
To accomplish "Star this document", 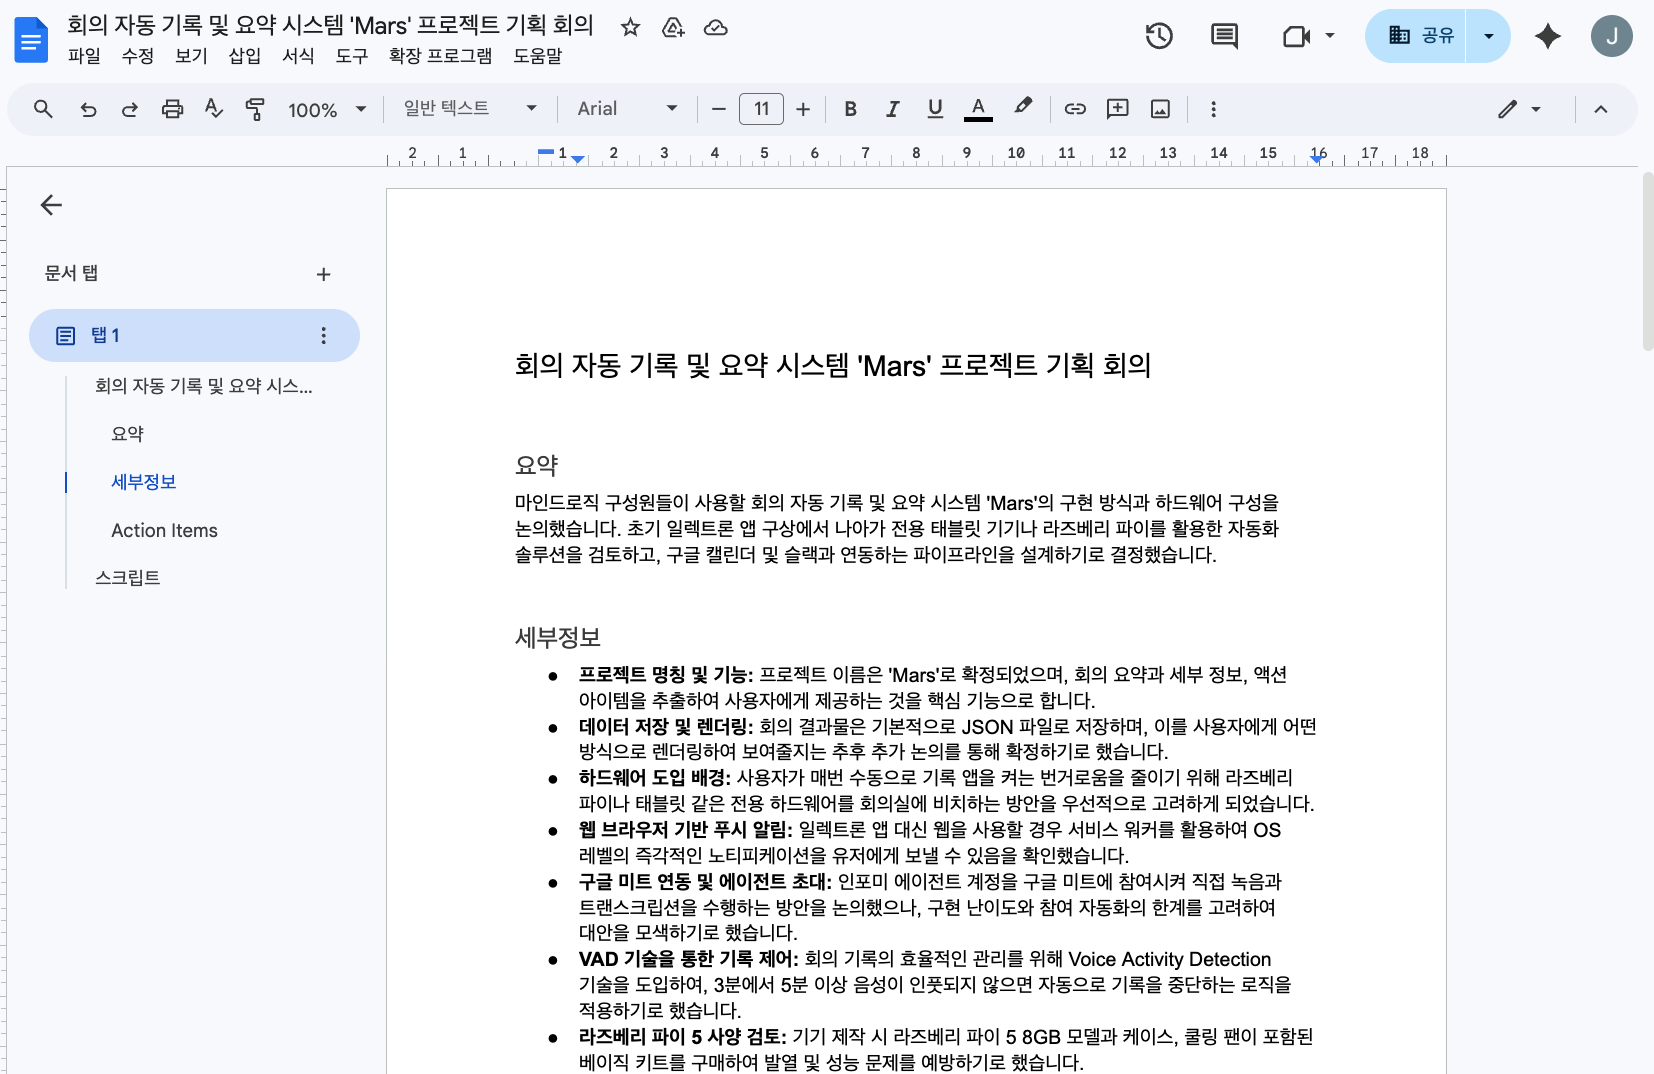I will tap(630, 27).
